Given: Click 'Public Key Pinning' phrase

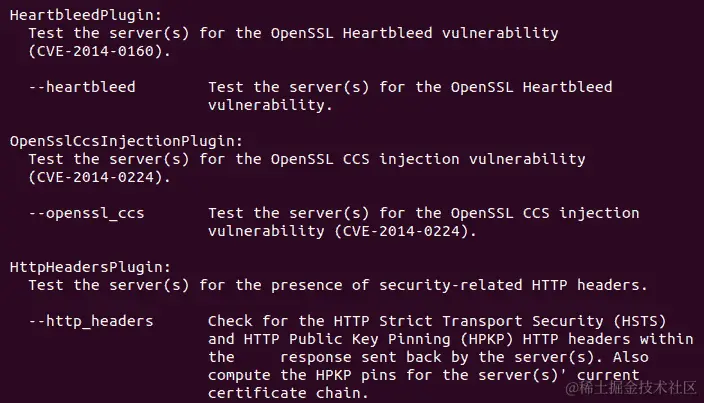Looking at the screenshot, I should [x=370, y=339].
